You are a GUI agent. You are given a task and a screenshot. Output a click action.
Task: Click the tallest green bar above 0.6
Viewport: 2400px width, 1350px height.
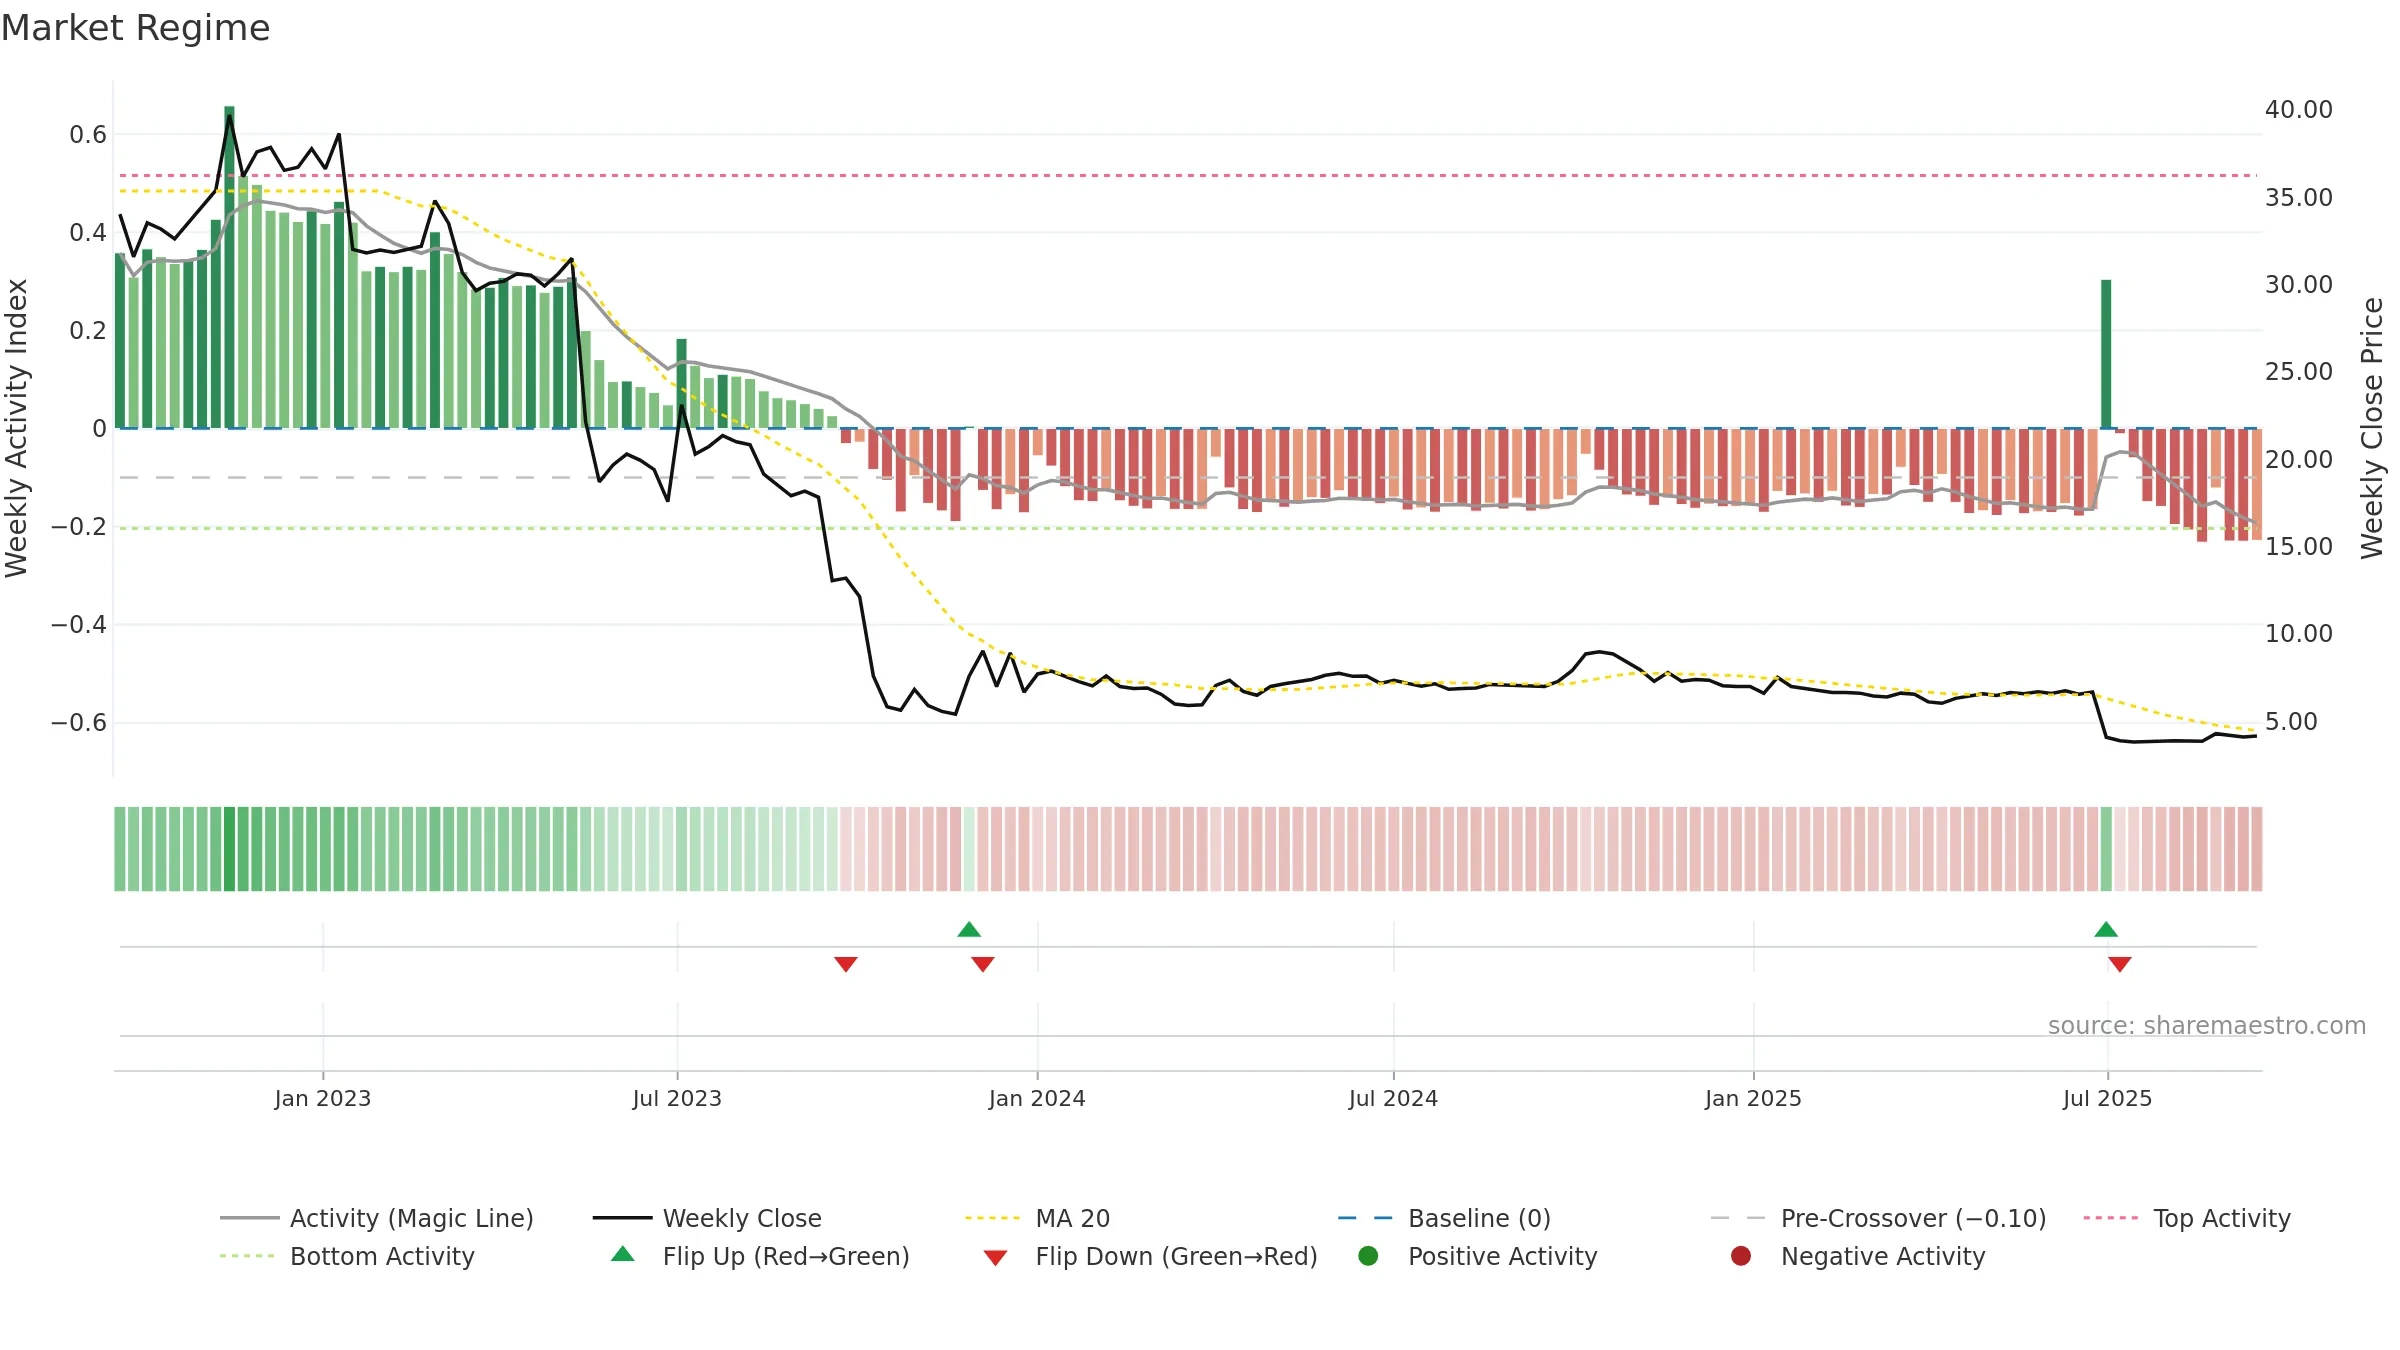(x=229, y=267)
